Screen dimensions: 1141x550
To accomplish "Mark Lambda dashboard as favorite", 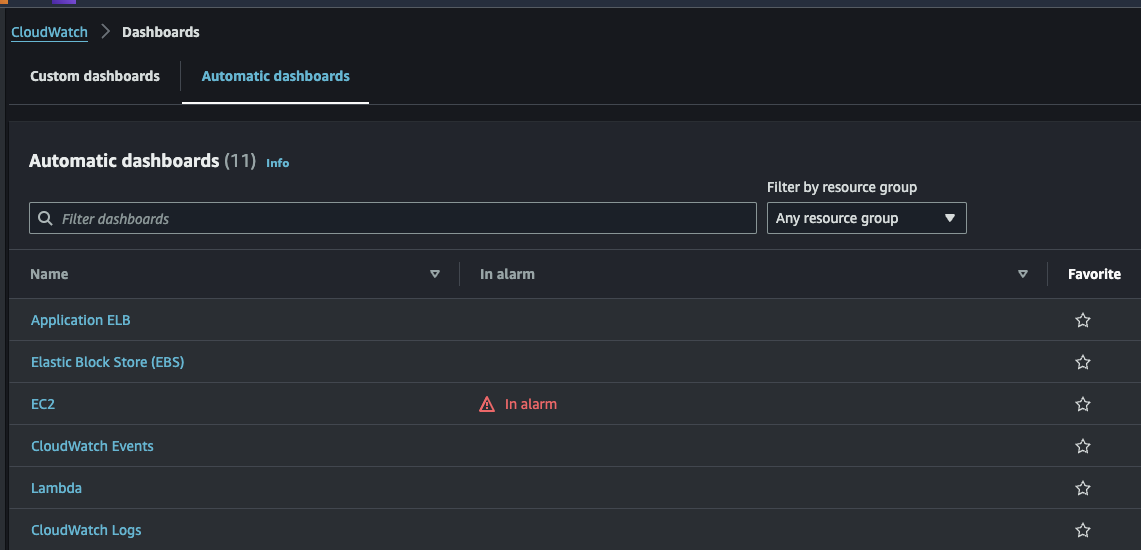I will (x=1083, y=488).
